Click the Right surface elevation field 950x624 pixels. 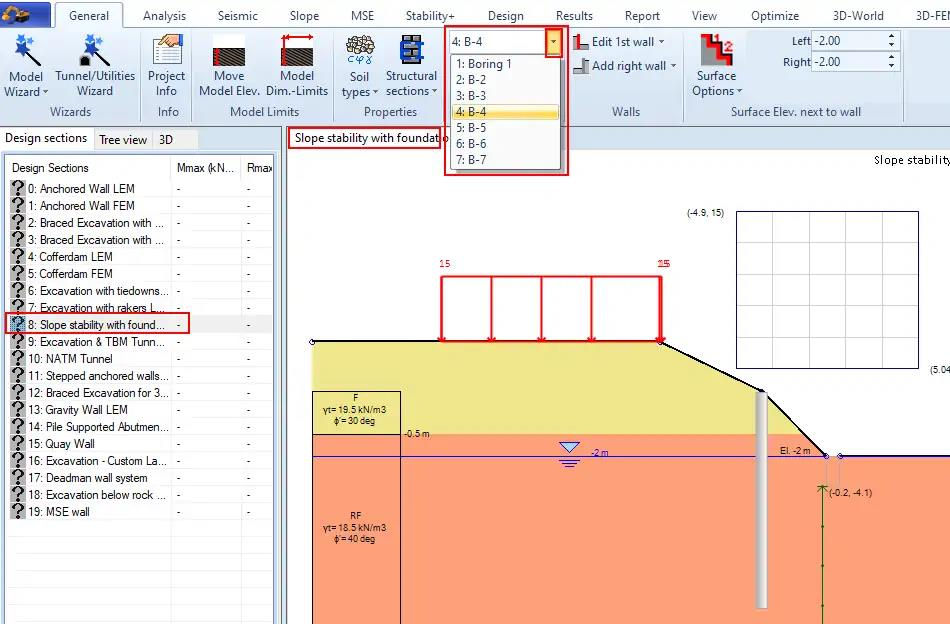pyautogui.click(x=848, y=62)
